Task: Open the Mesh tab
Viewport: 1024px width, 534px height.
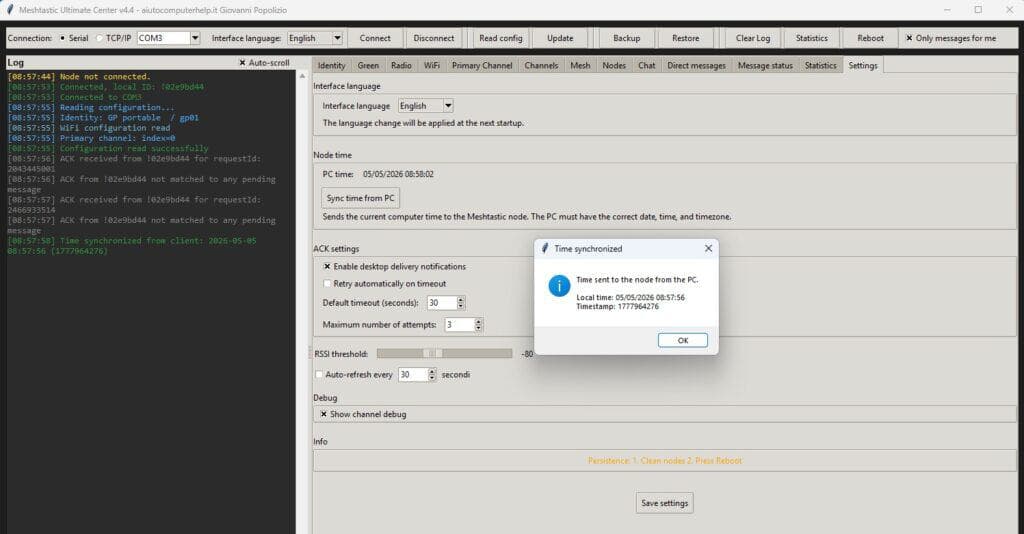Action: [x=580, y=65]
